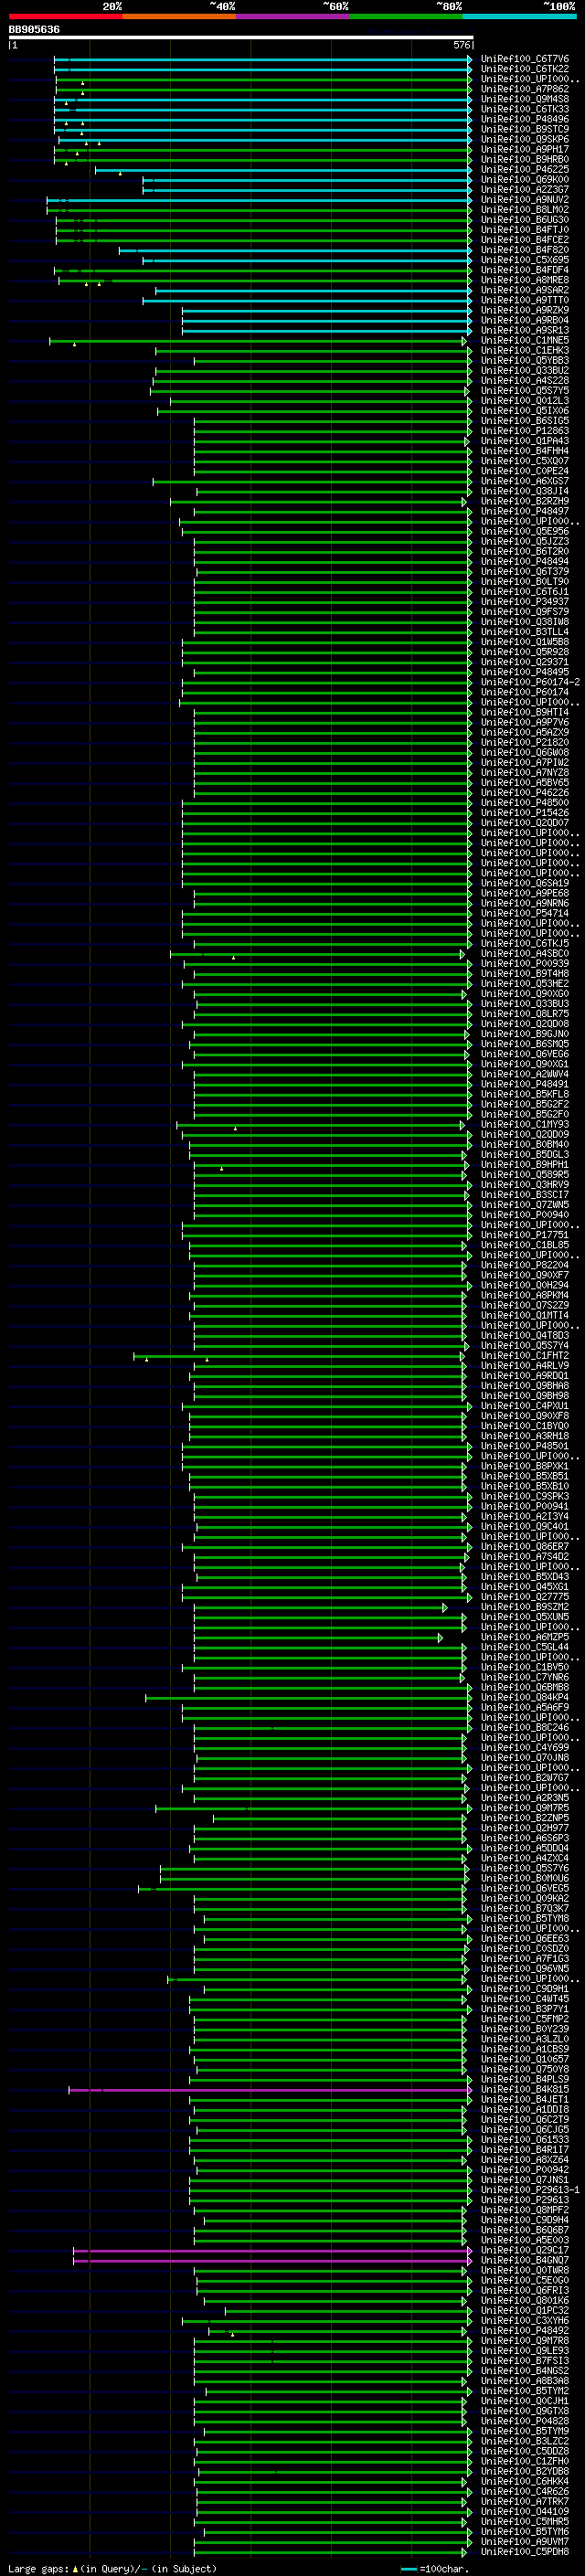Click hit label UniRef100_C1MY93
Viewport: 585px width, 2576px height.
pos(525,1124)
